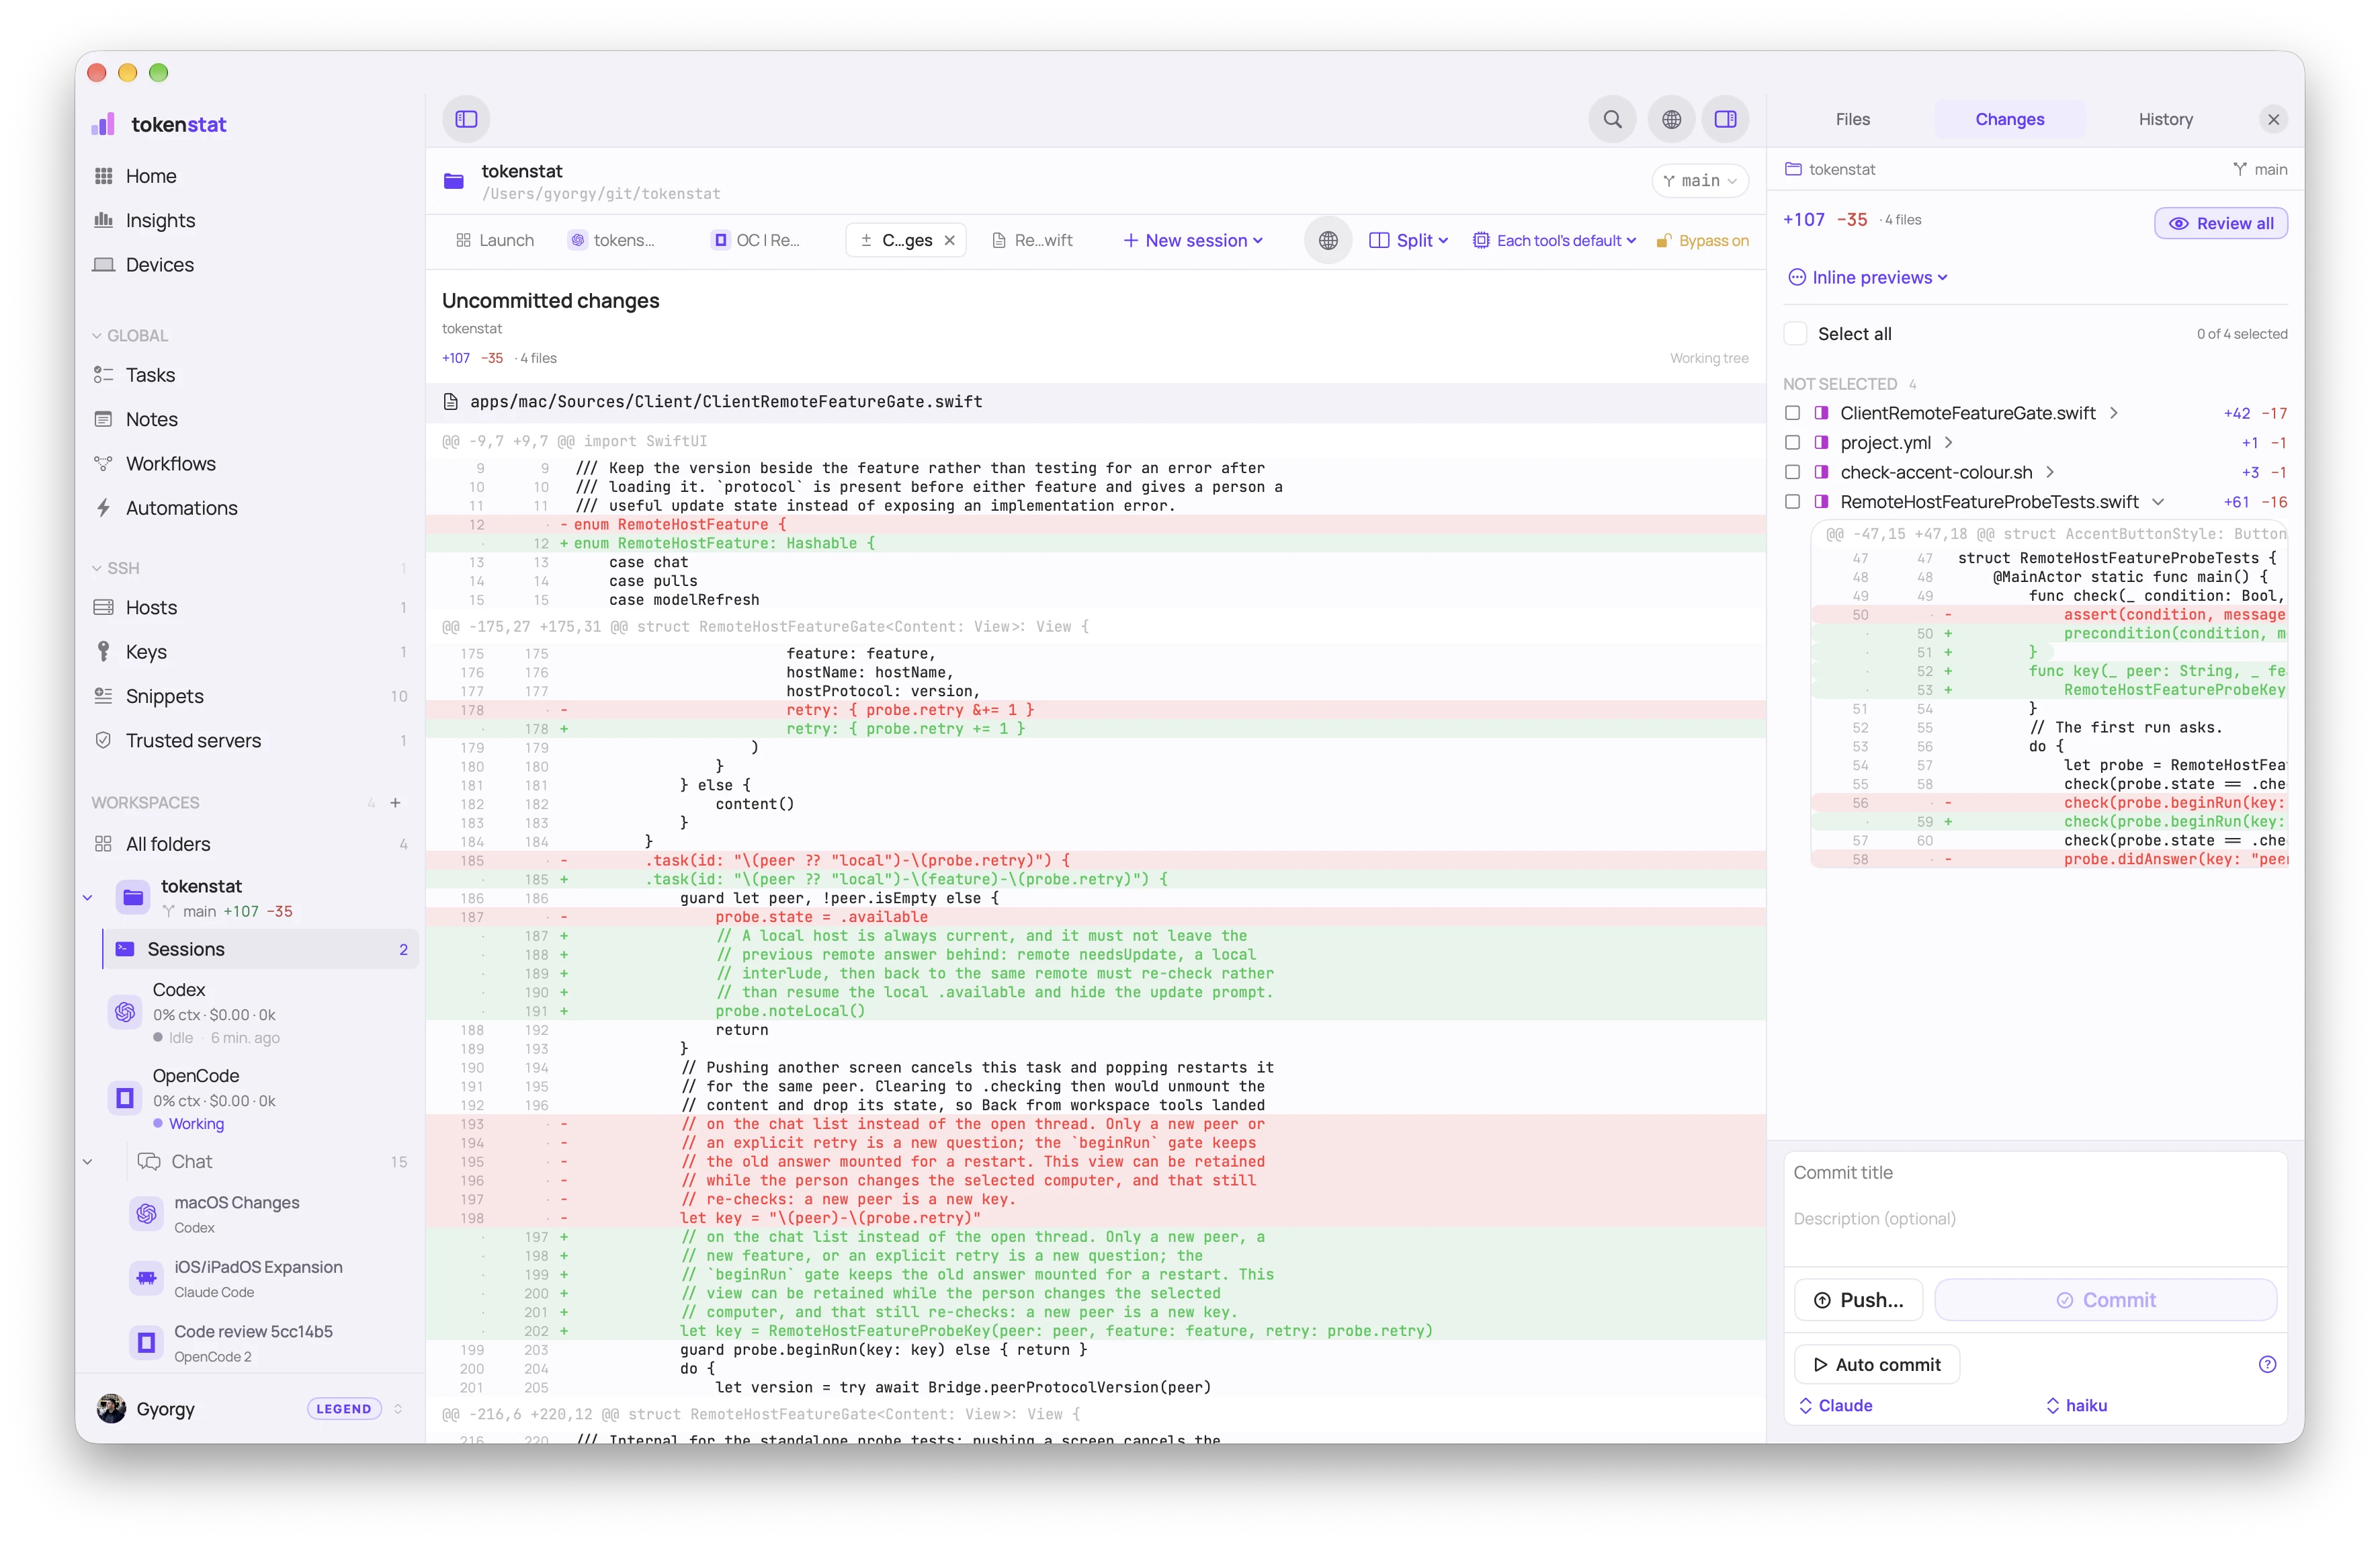The width and height of the screenshot is (2380, 1543).
Task: Open Trusted servers
Action: pos(193,740)
